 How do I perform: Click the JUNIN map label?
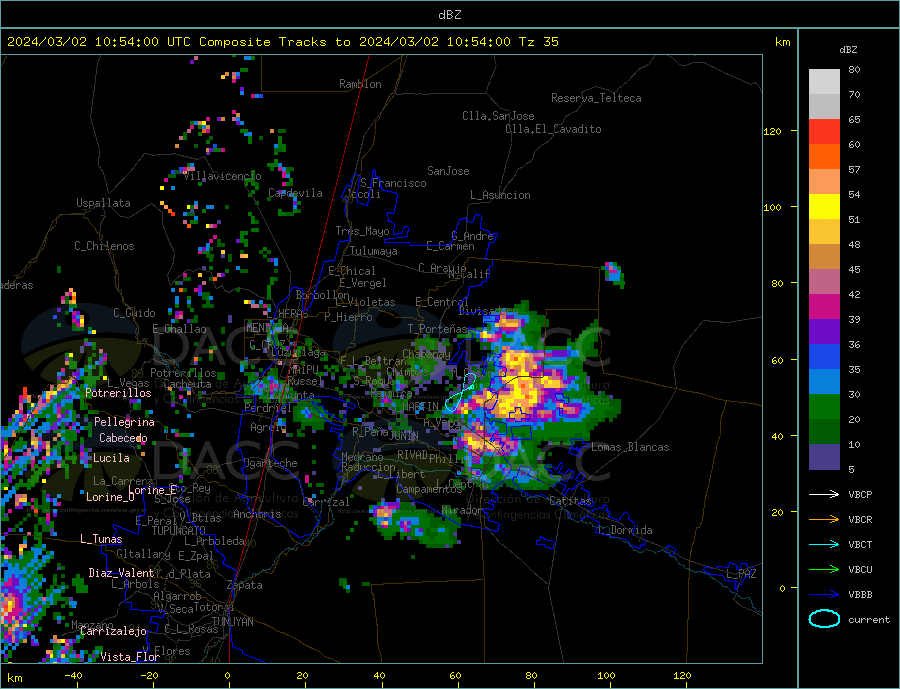(404, 436)
